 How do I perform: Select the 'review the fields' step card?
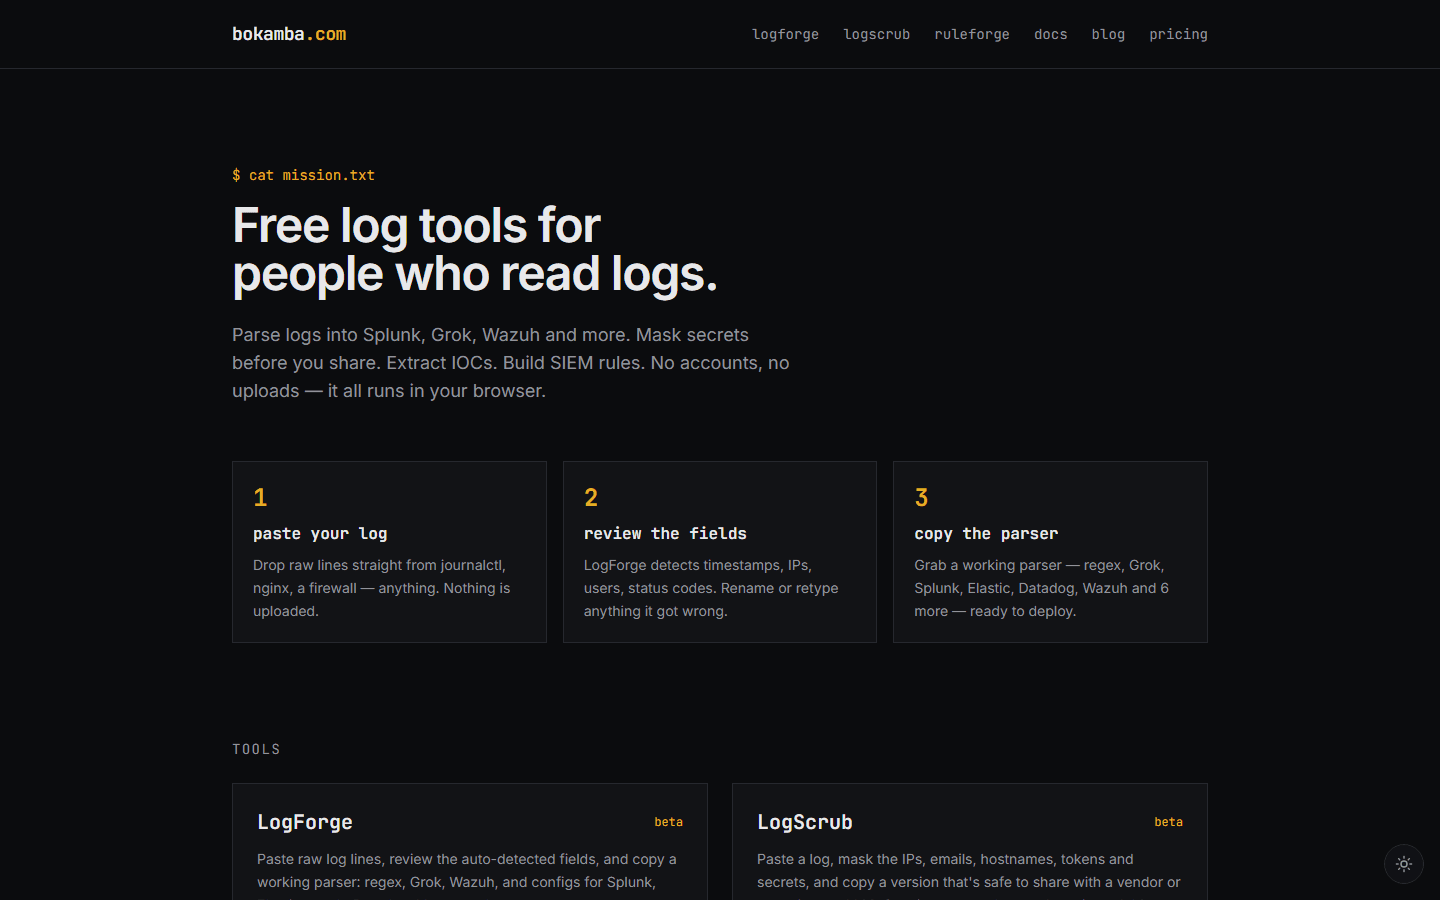[x=720, y=552]
